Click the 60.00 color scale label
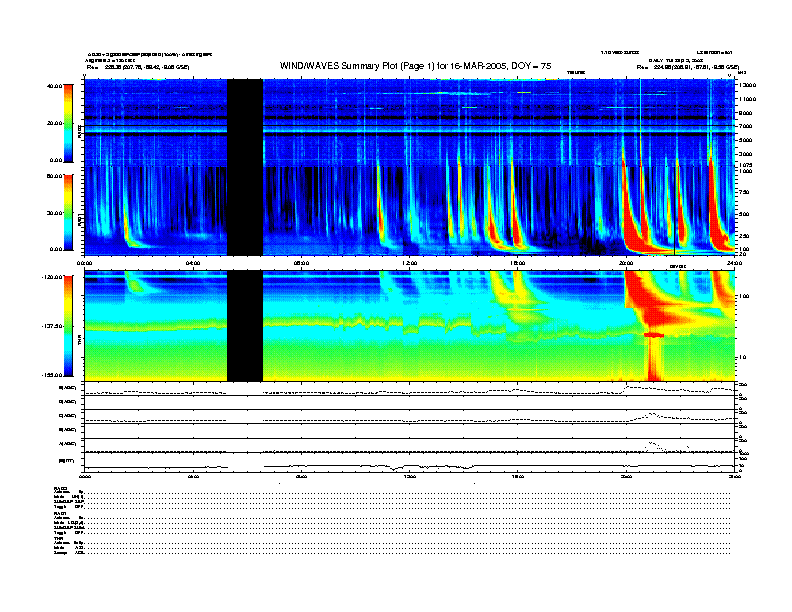Image resolution: width=792 pixels, height=612 pixels. click(x=55, y=176)
